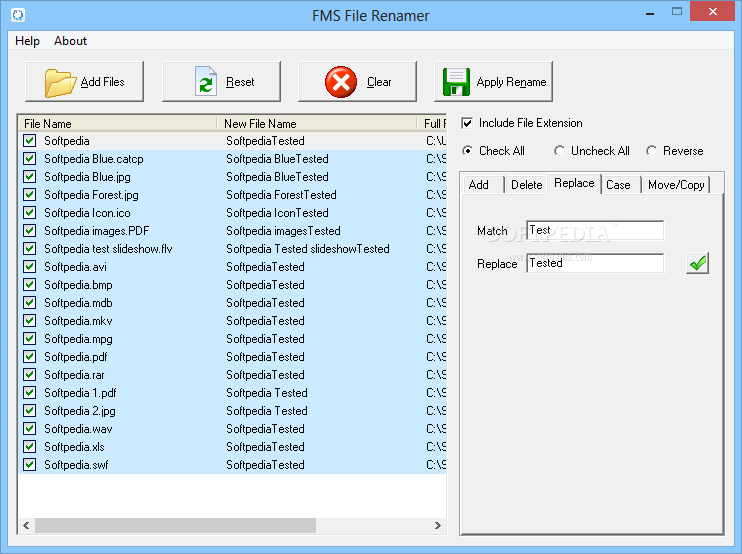Click the Add Files folder icon
The height and width of the screenshot is (554, 742).
click(61, 83)
